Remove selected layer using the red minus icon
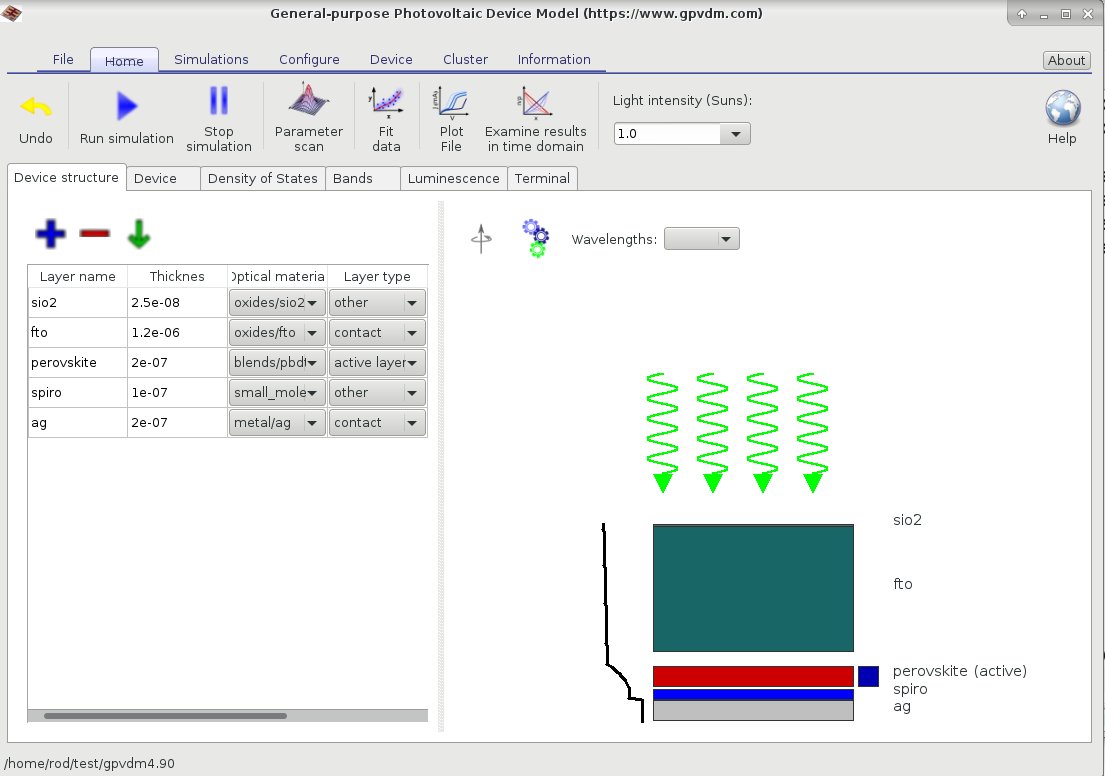This screenshot has width=1105, height=776. coord(94,233)
